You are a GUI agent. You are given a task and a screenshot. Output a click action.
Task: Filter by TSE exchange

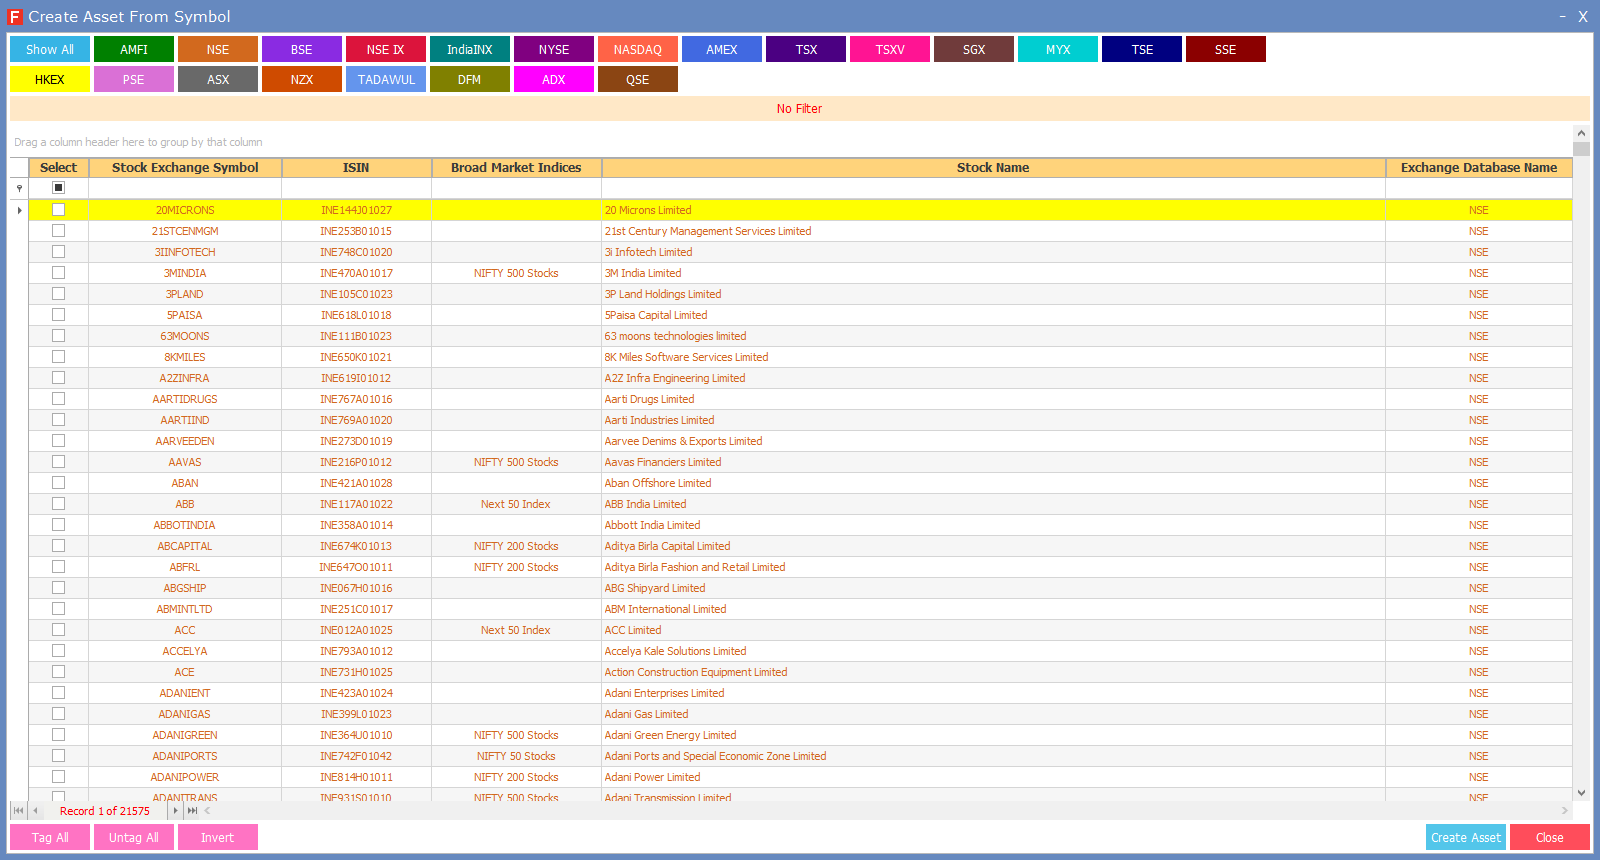point(1142,49)
